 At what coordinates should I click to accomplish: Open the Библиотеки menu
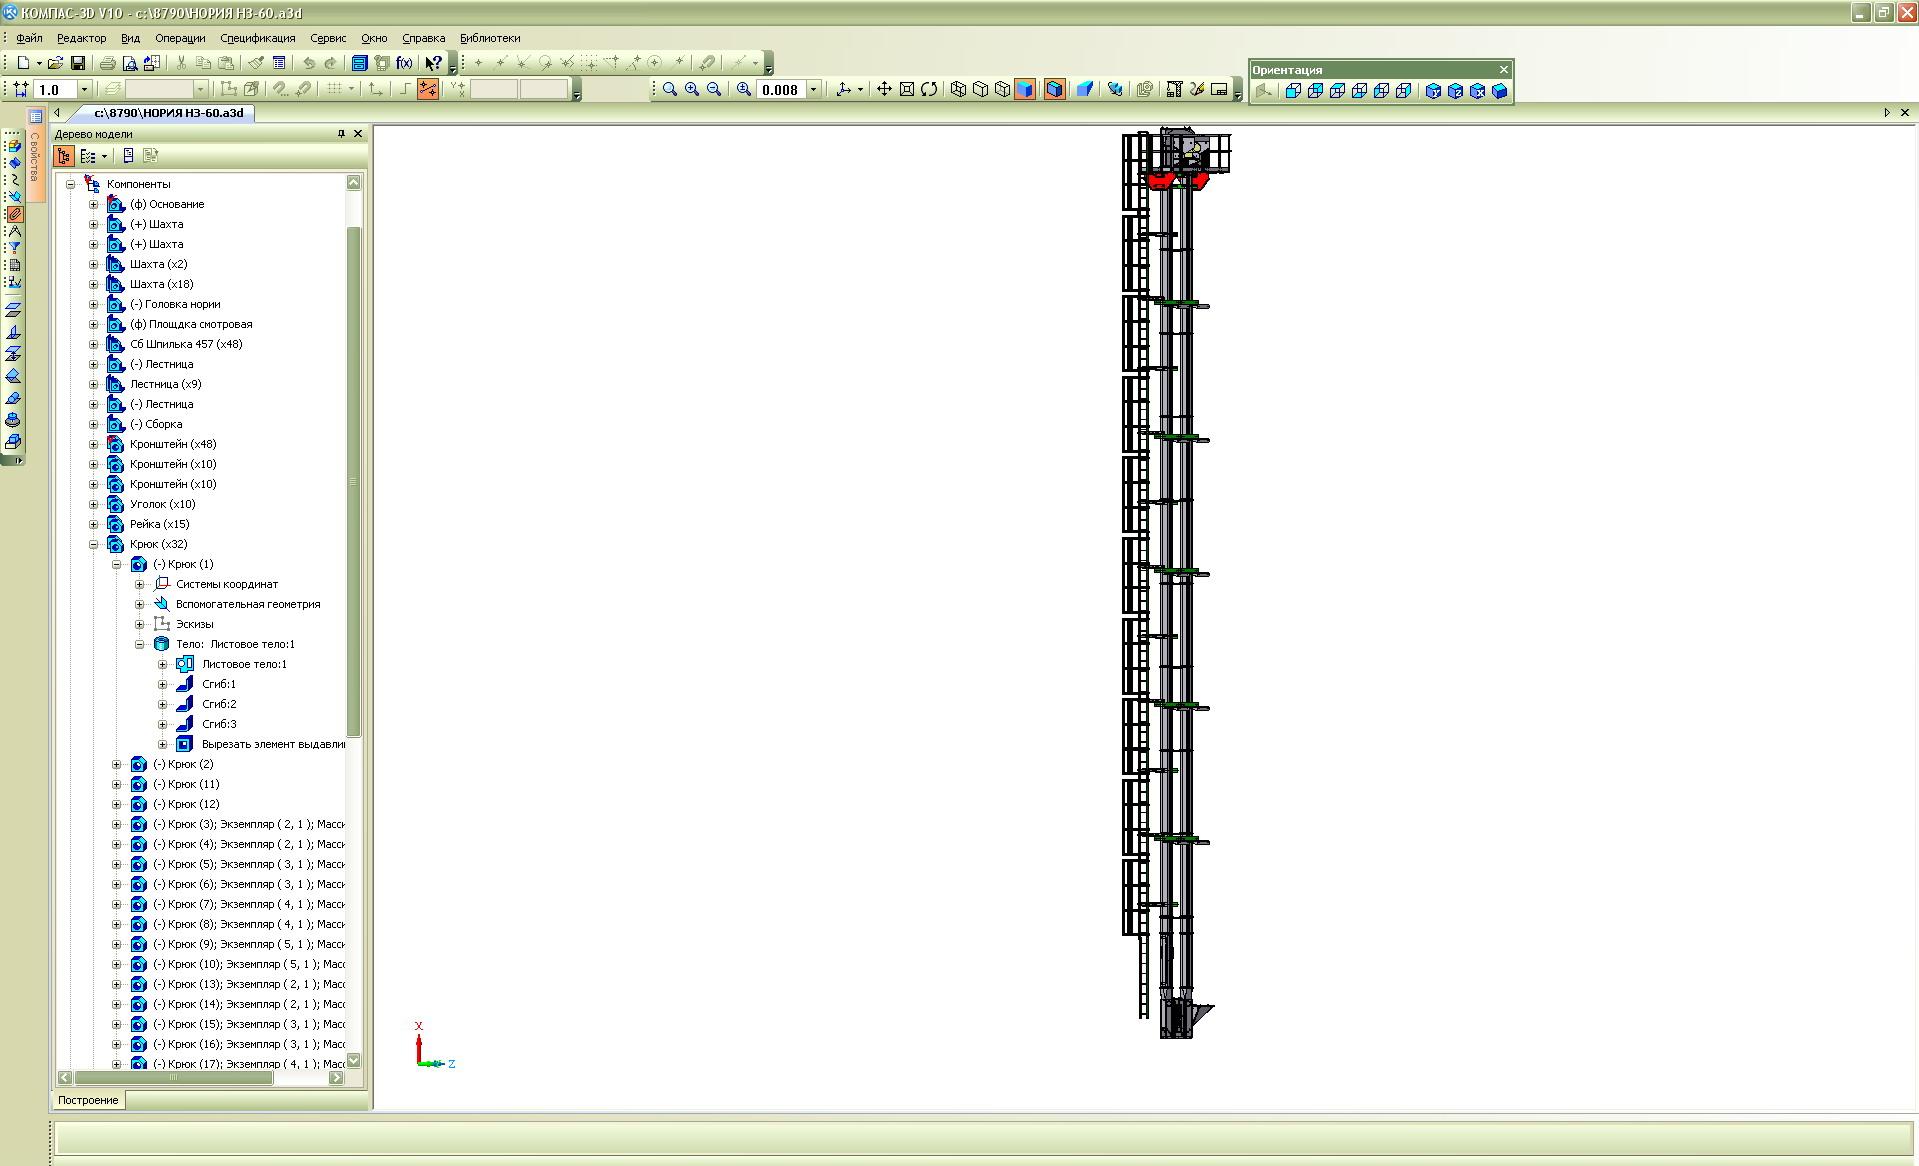489,38
